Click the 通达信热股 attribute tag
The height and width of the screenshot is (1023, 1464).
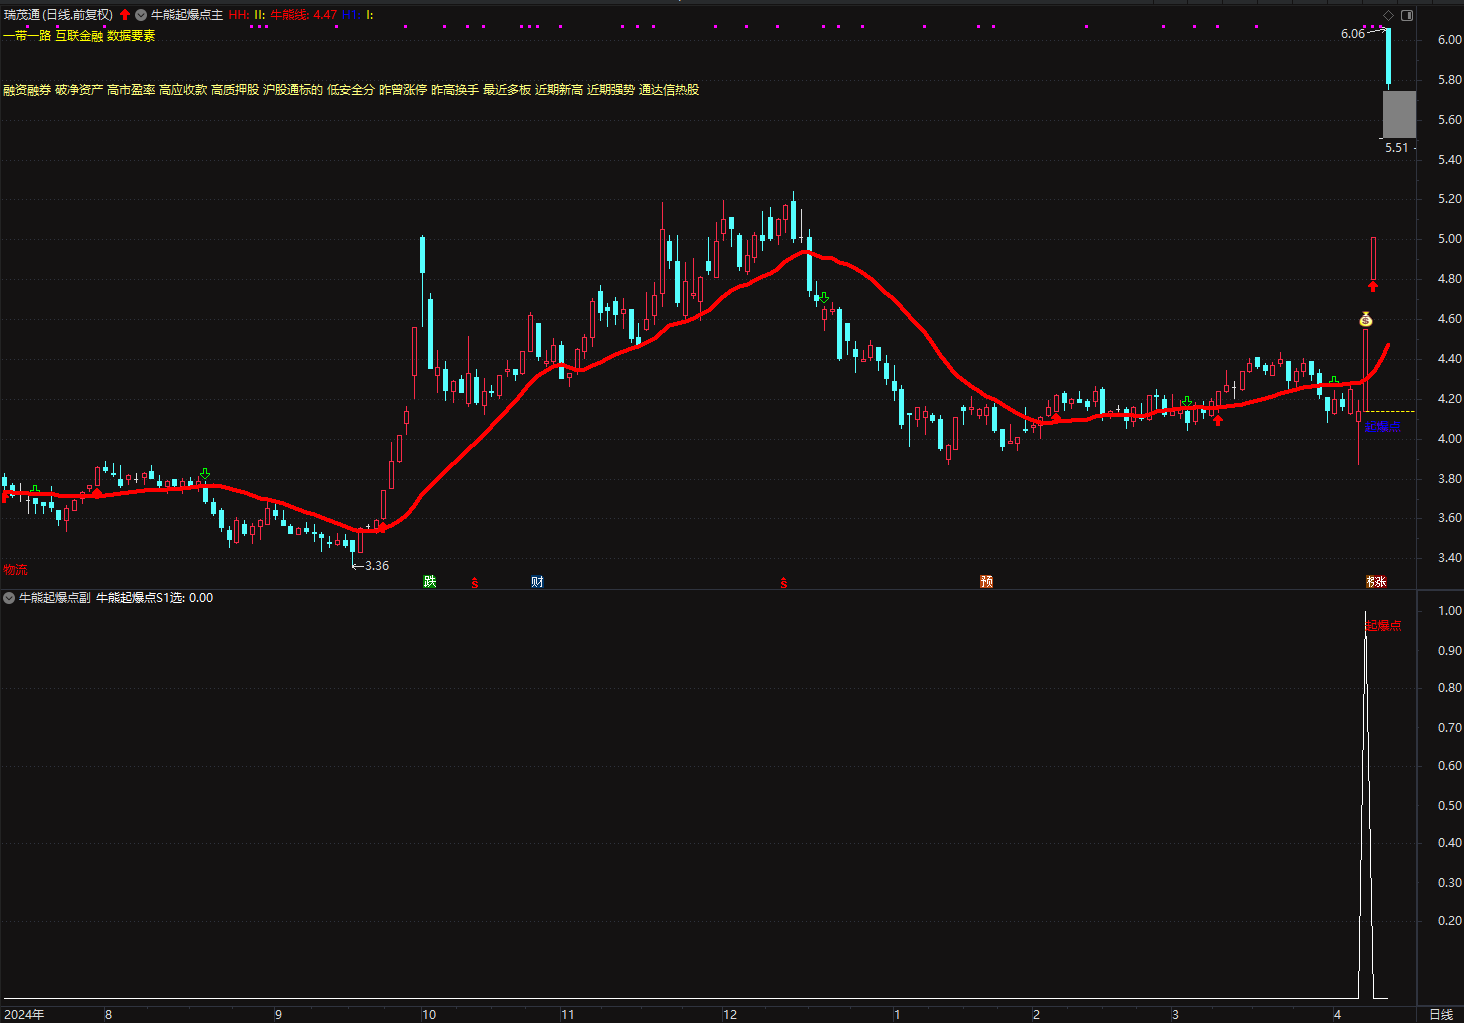669,90
